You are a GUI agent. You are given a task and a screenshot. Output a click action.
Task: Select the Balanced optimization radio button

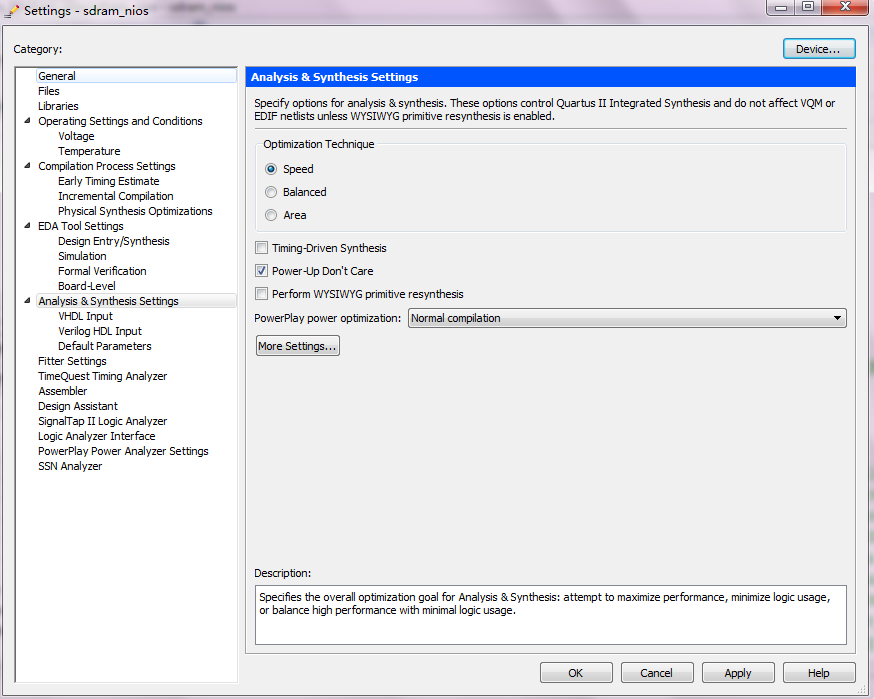click(x=271, y=192)
